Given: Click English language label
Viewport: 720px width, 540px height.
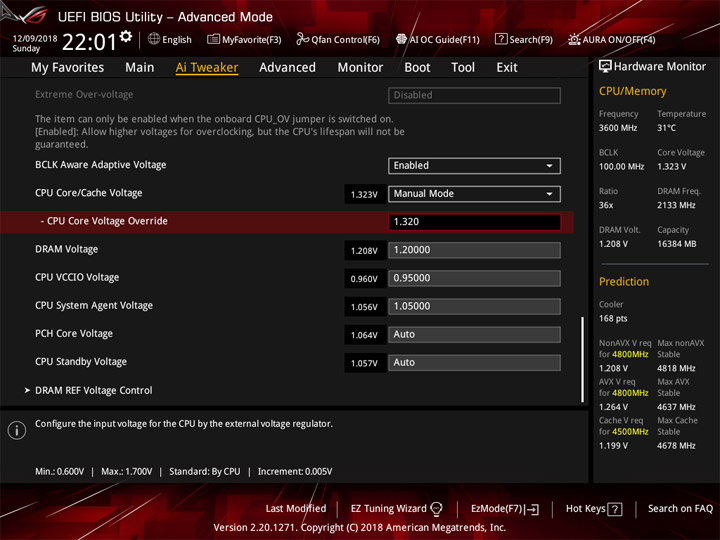Looking at the screenshot, I should pyautogui.click(x=177, y=39).
